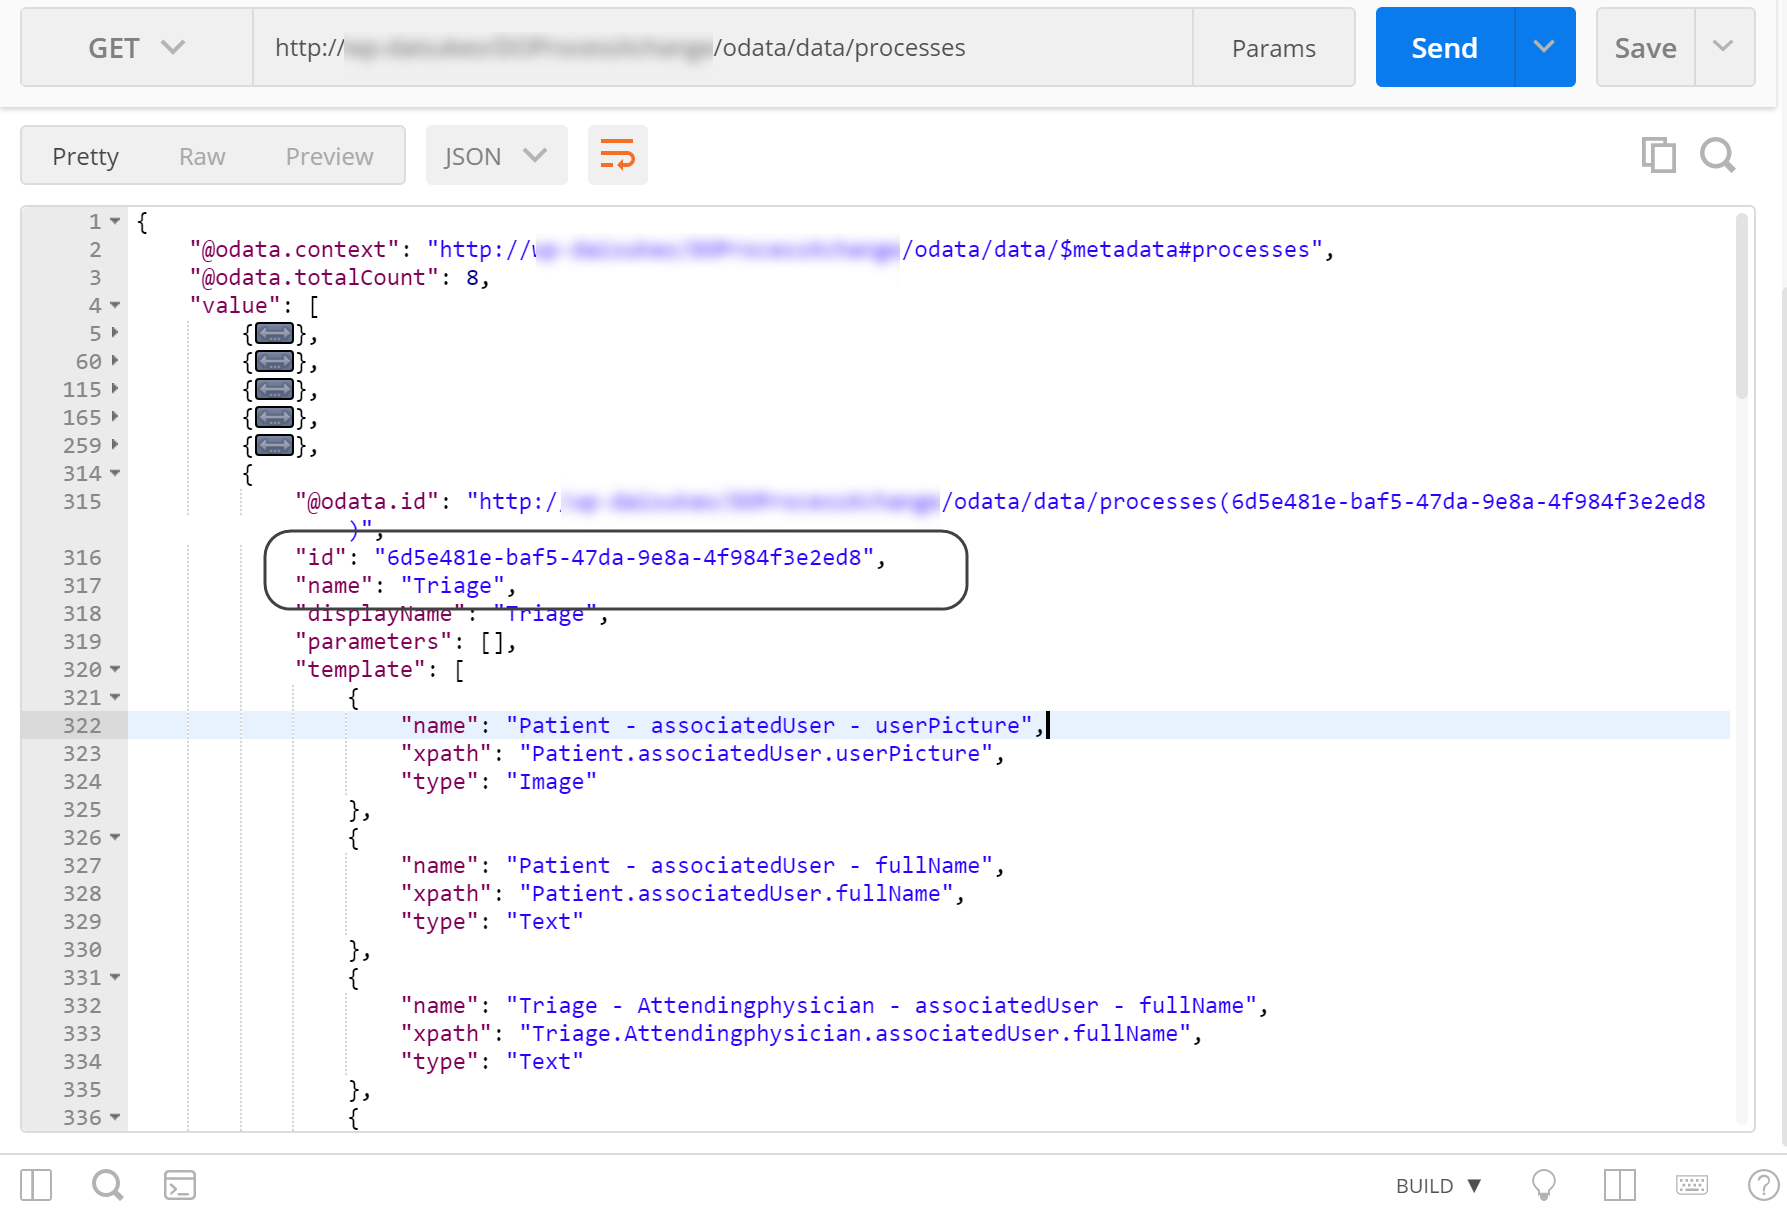Open the Params editor

point(1273,48)
